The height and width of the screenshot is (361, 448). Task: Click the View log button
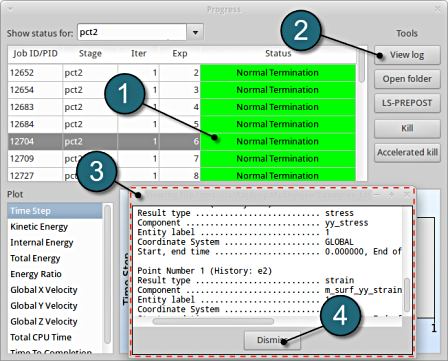point(407,55)
